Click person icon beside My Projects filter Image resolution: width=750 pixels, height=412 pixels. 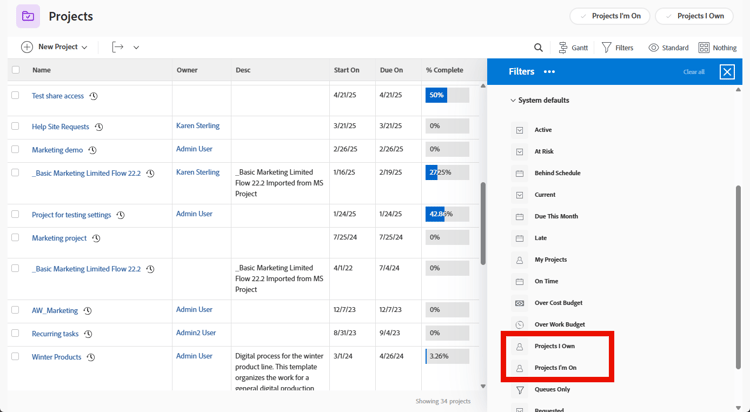pos(519,260)
